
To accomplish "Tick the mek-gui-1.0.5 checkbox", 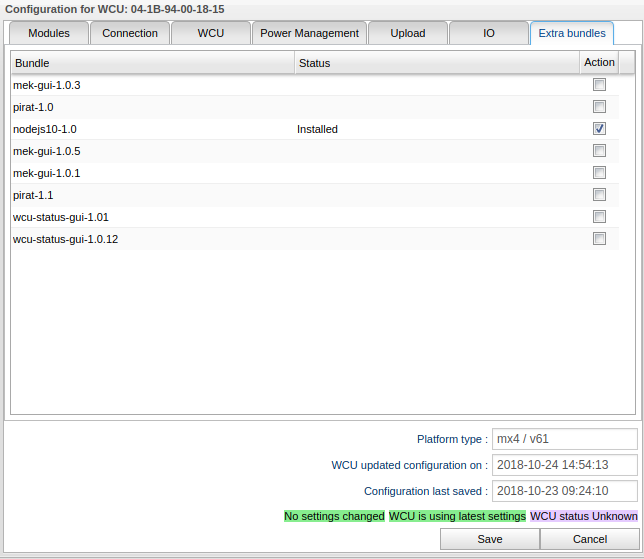I will point(599,151).
